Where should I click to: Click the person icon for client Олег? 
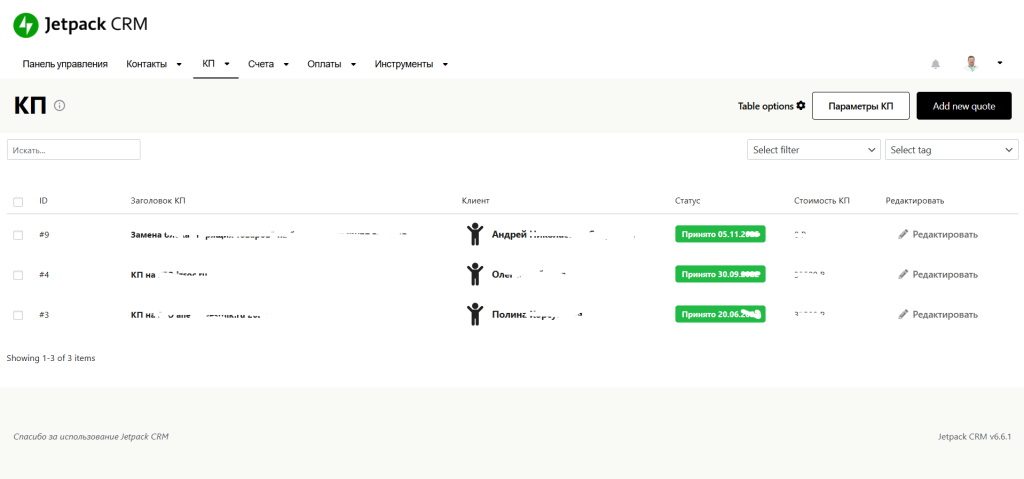point(475,274)
